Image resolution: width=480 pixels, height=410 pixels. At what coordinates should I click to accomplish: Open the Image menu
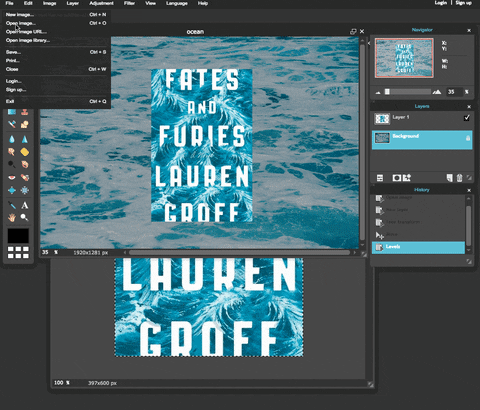click(49, 3)
